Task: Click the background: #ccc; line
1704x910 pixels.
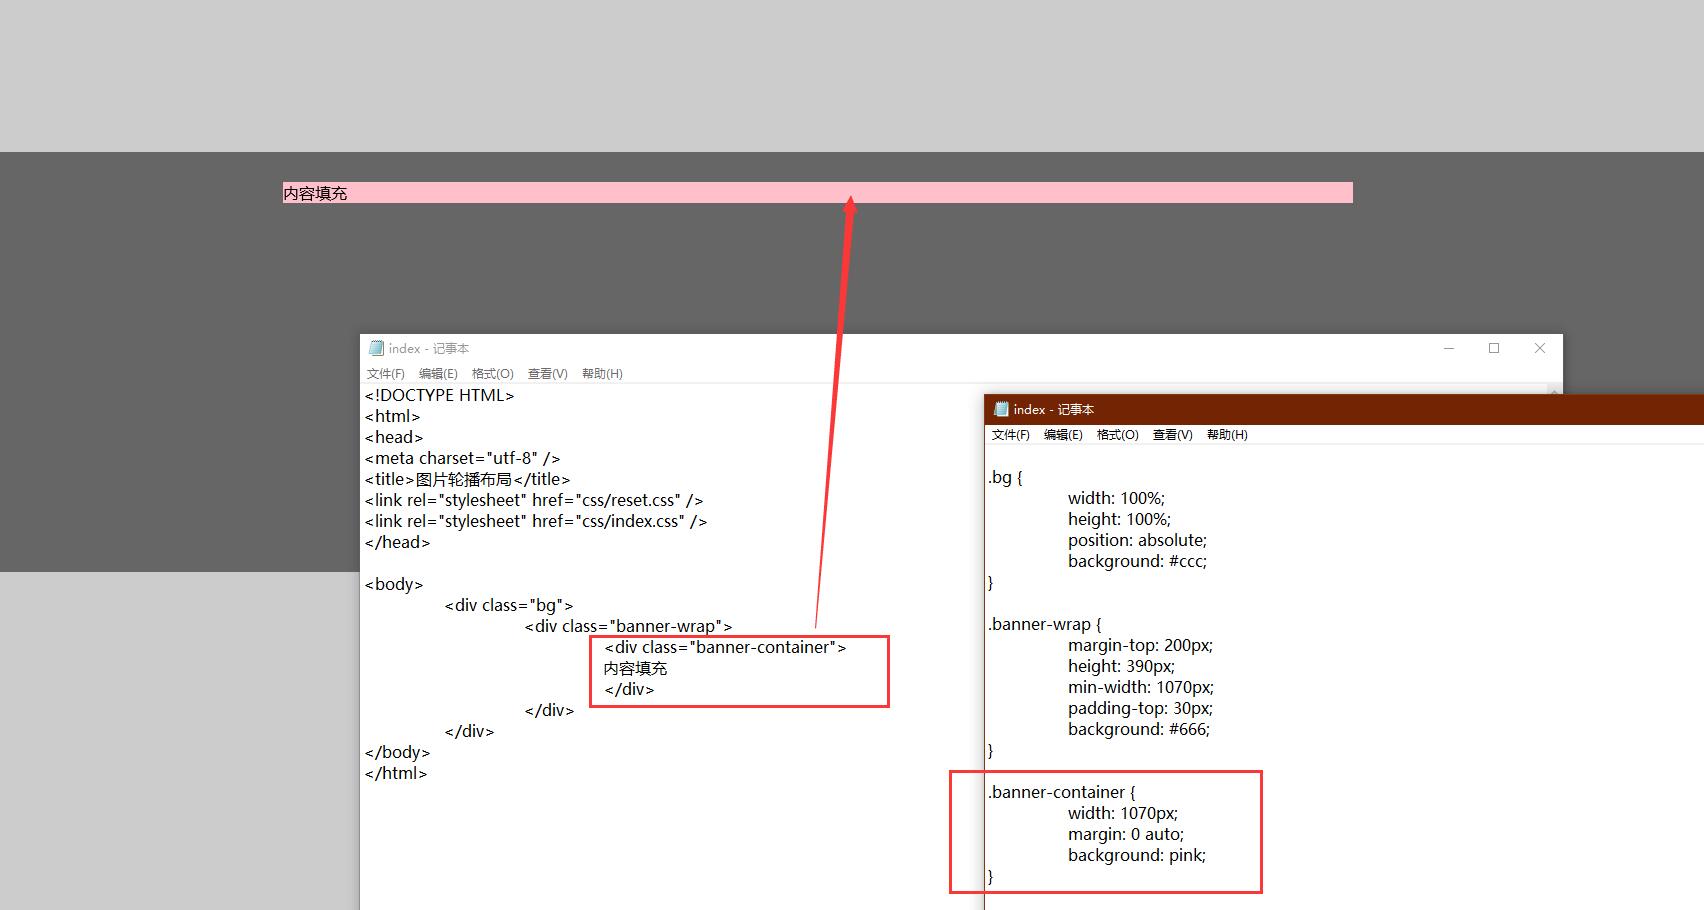Action: 1137,561
